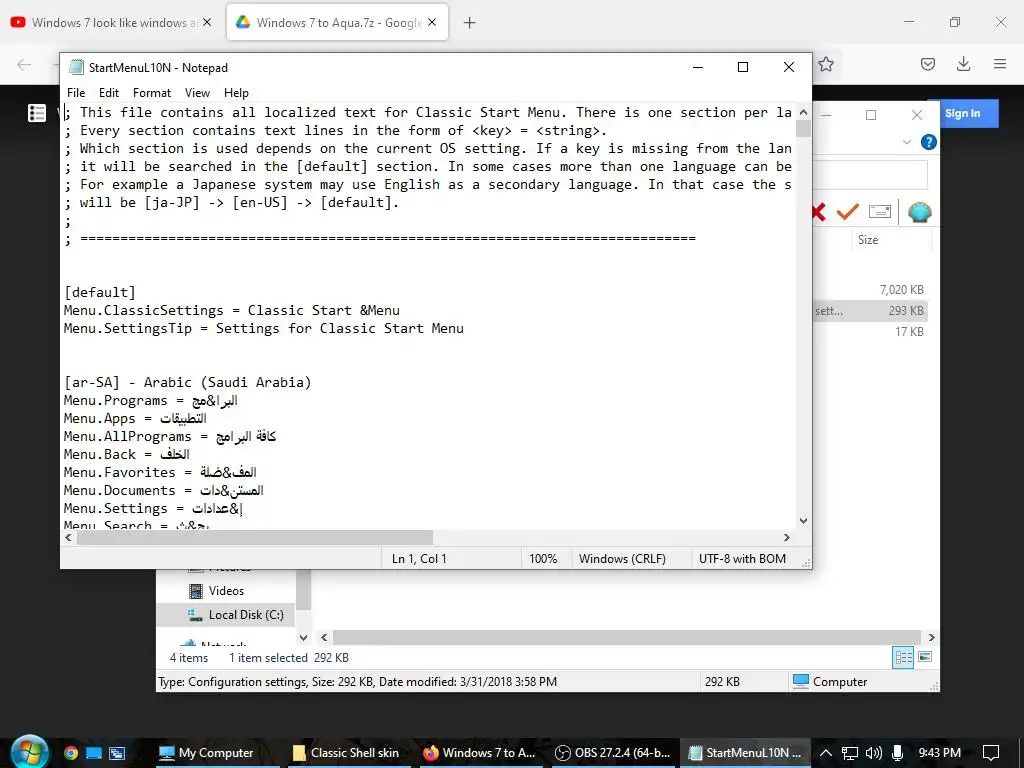Image resolution: width=1024 pixels, height=768 pixels.
Task: Click Notepad horizontal scroll right arrow
Action: tap(787, 537)
